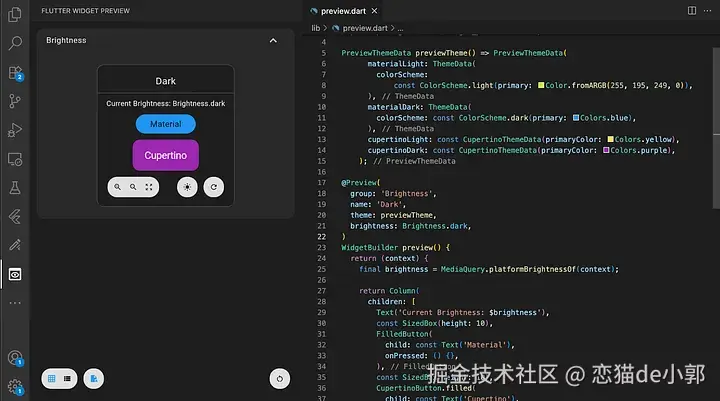Hot restart all previews, bottom circular button
The height and width of the screenshot is (401, 720).
click(280, 378)
